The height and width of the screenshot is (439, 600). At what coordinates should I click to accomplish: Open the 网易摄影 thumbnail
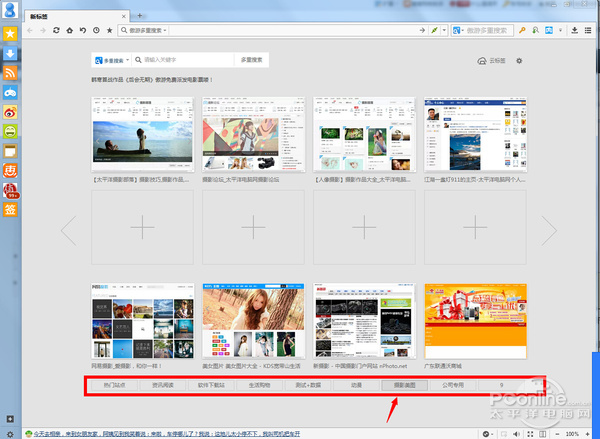coord(142,321)
